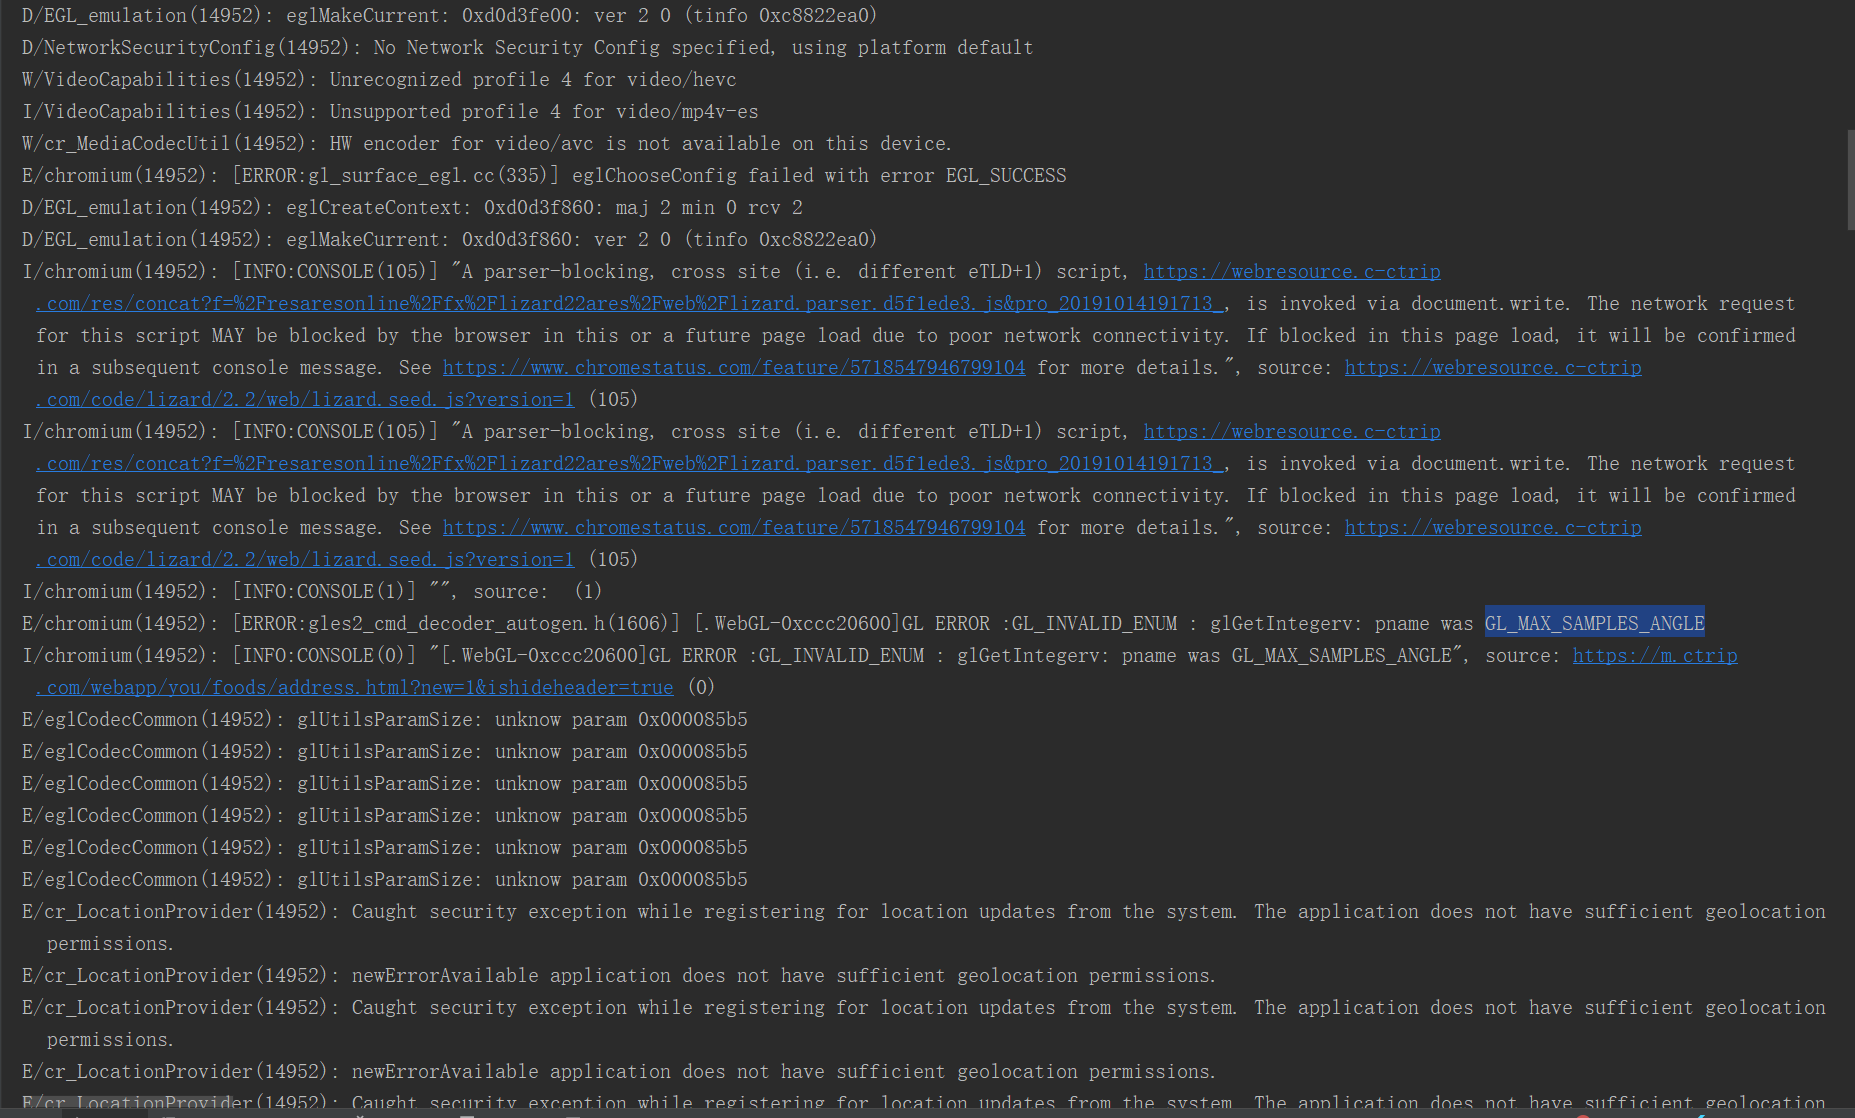This screenshot has height=1118, width=1855.
Task: Select the 'No Network Security Config specified' line
Action: pos(528,48)
